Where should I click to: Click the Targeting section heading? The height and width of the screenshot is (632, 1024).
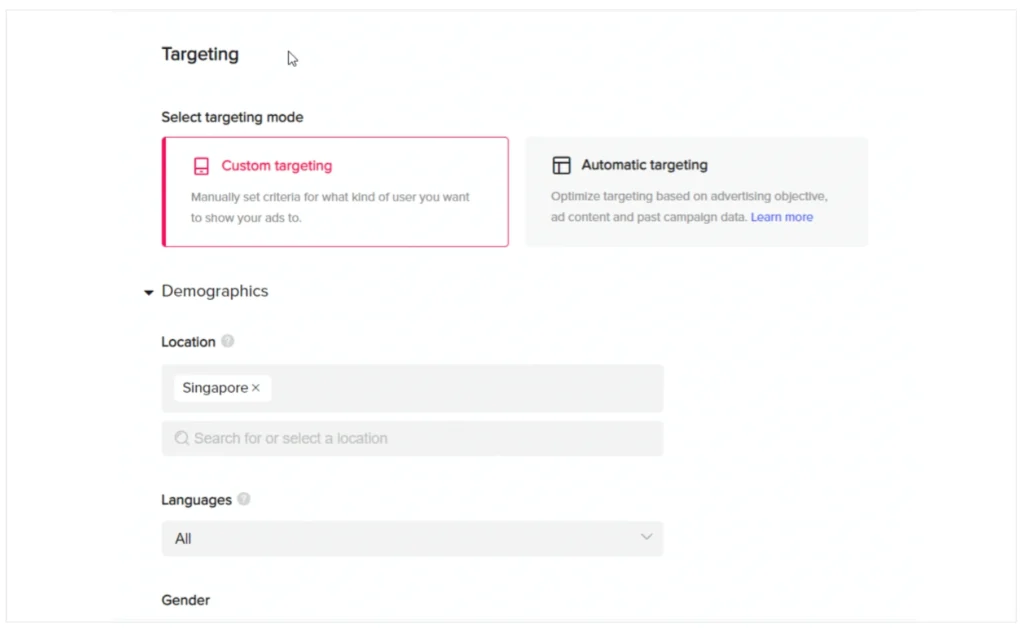click(x=200, y=54)
